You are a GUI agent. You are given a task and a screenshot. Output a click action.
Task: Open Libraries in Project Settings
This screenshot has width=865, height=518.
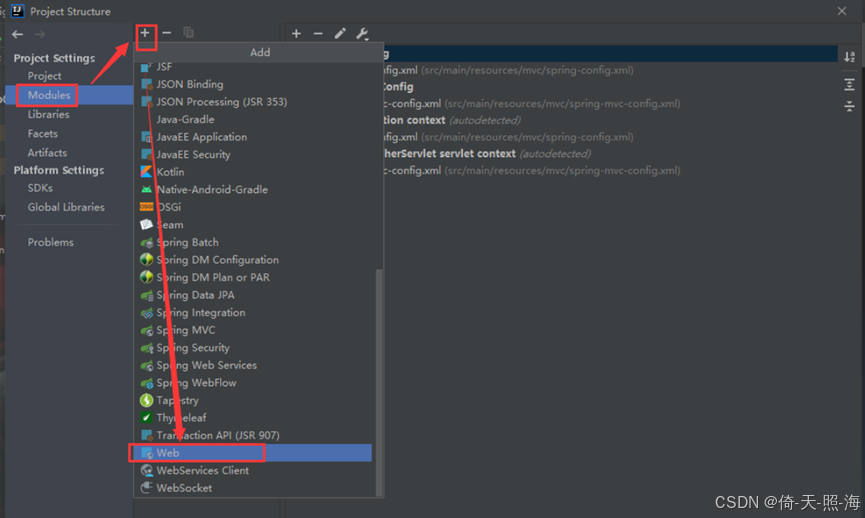click(49, 114)
